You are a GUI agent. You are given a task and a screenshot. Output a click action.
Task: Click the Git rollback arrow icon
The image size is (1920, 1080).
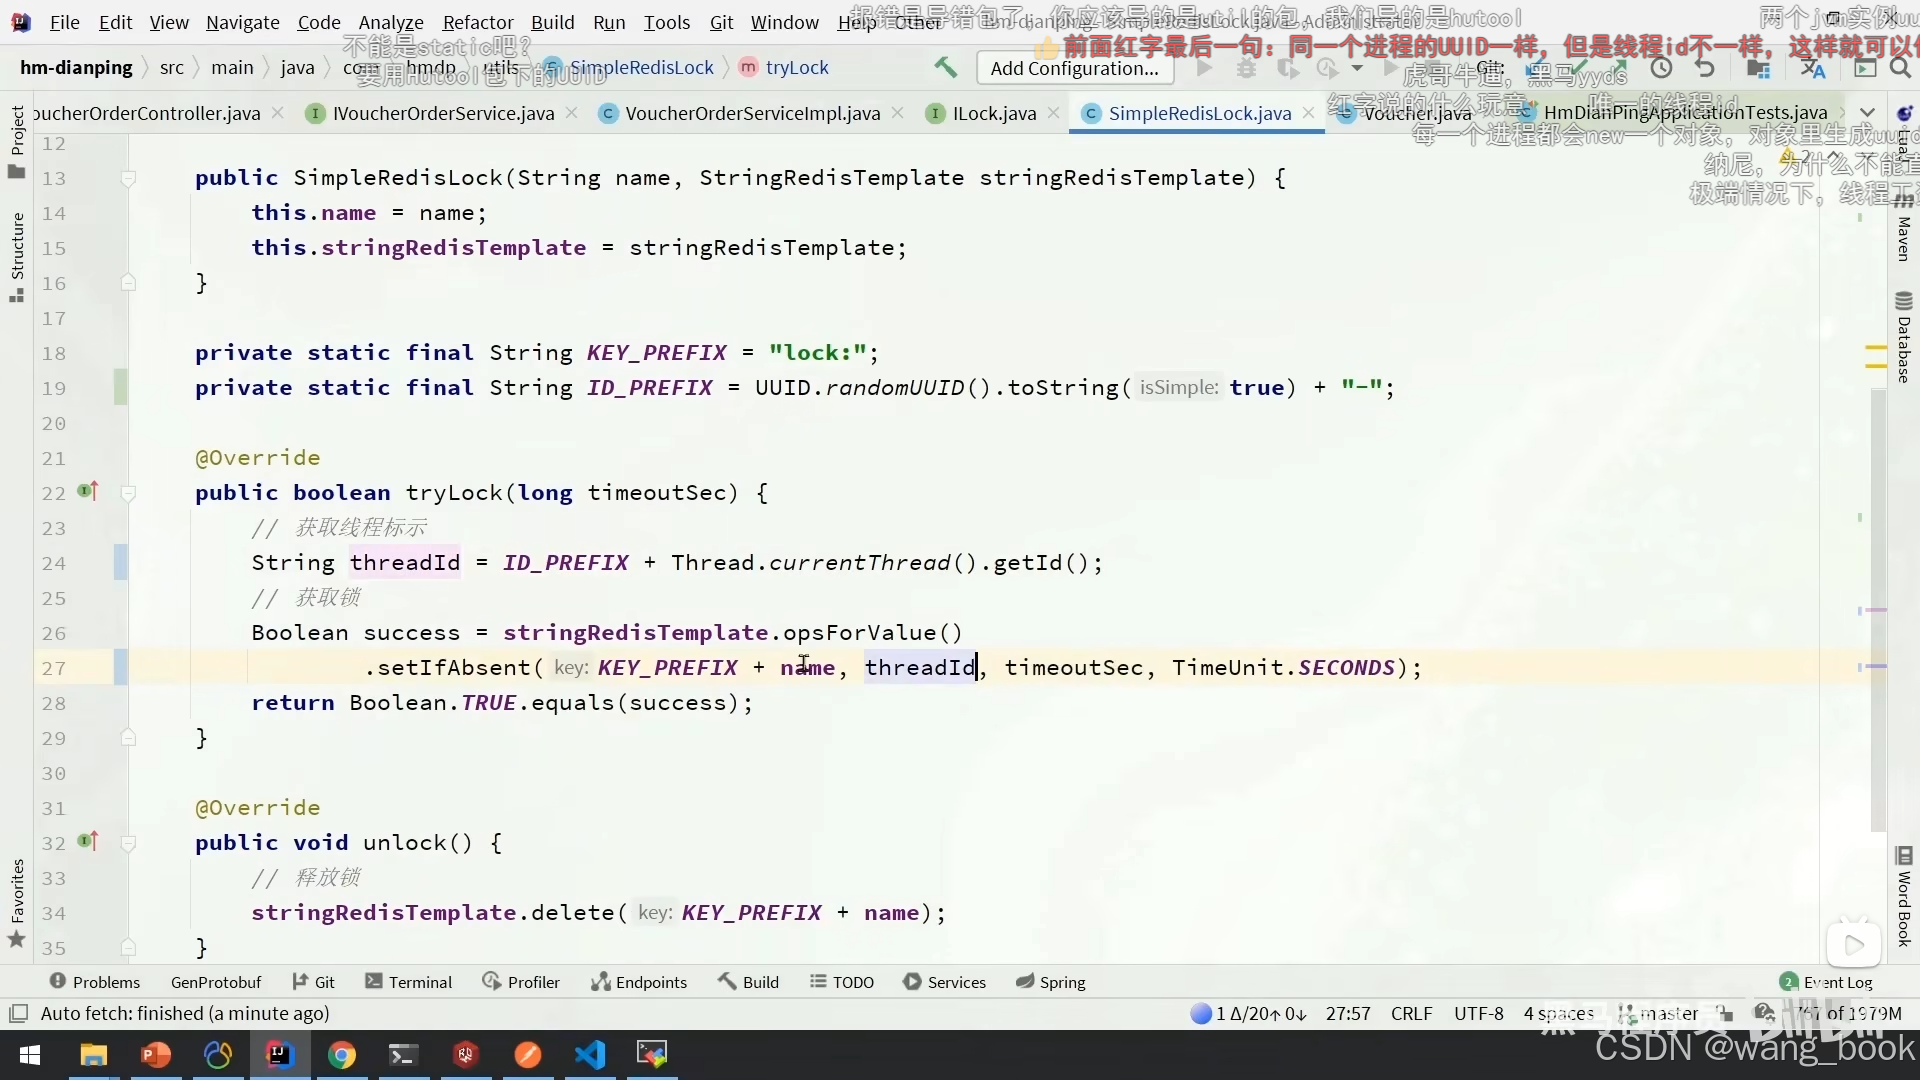coord(1705,68)
